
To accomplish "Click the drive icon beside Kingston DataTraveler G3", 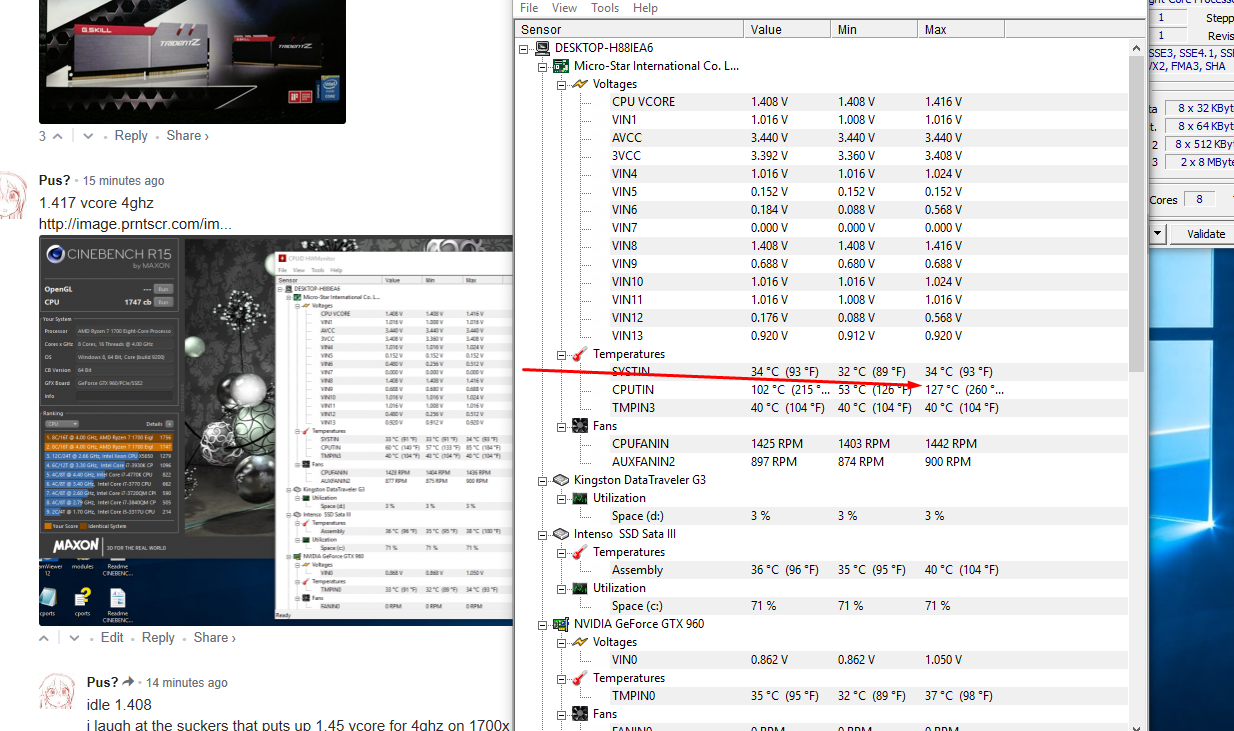I will pyautogui.click(x=561, y=480).
